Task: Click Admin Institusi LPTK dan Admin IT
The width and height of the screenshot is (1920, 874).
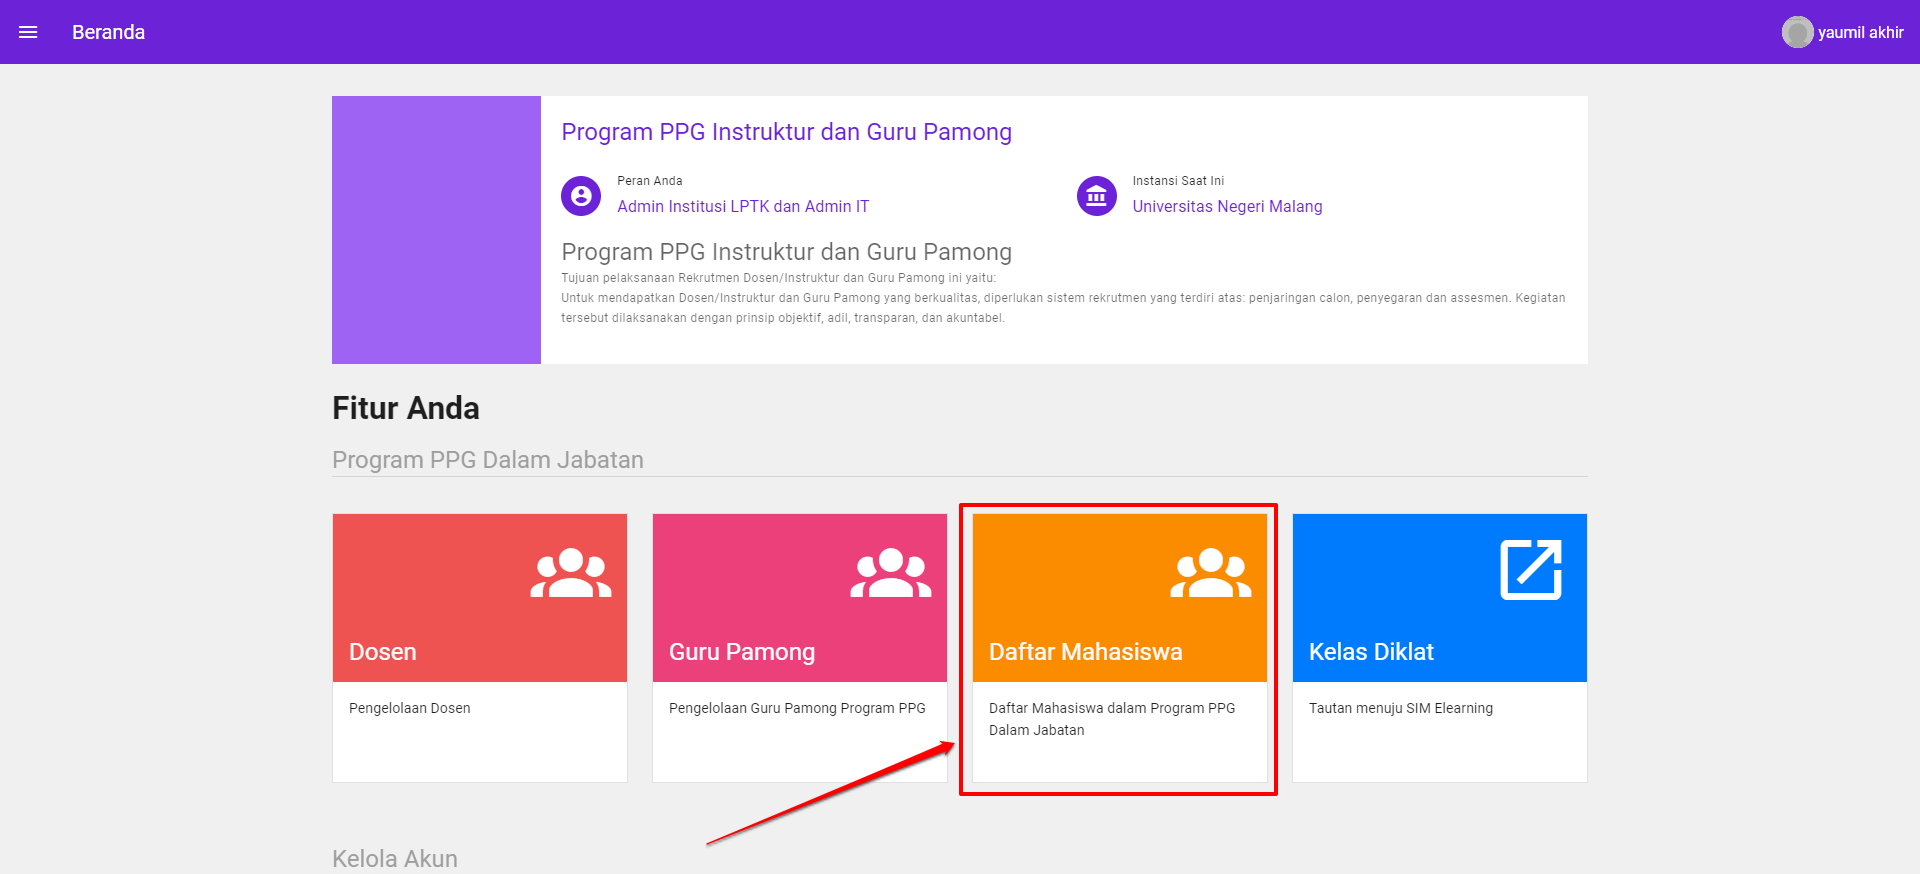Action: coord(743,206)
